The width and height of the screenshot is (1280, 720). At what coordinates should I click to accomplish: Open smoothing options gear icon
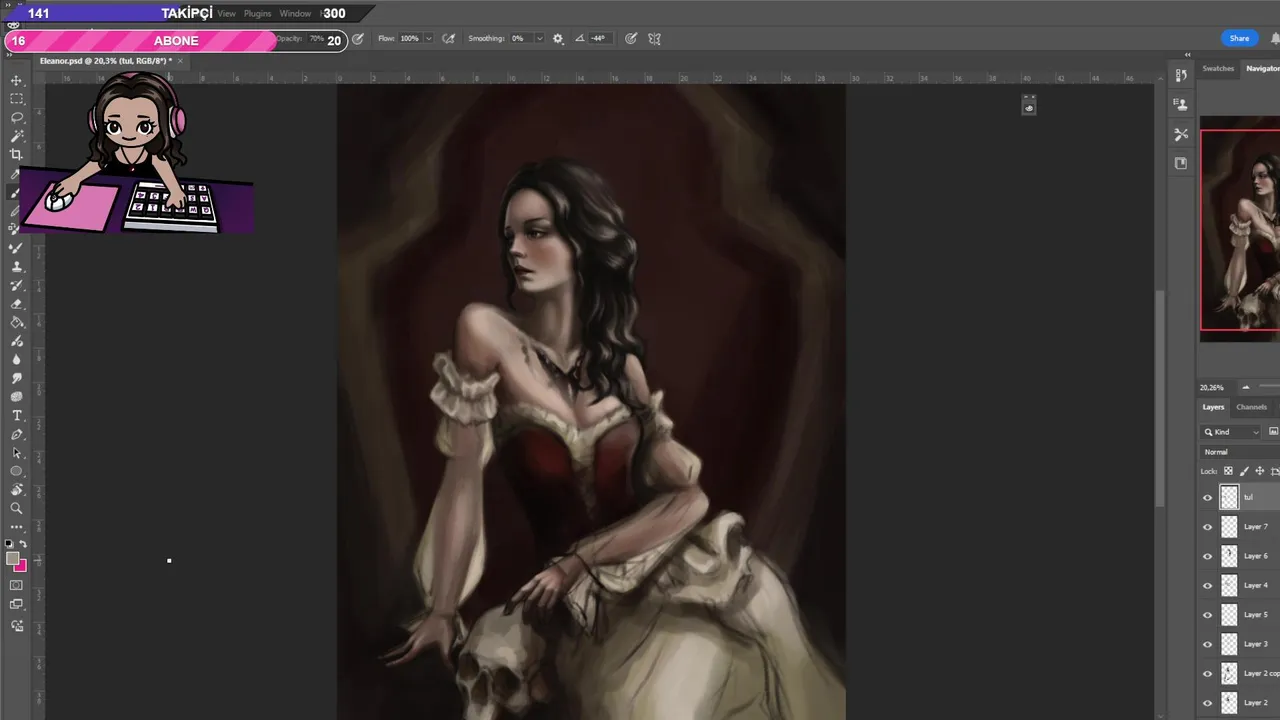pos(558,39)
